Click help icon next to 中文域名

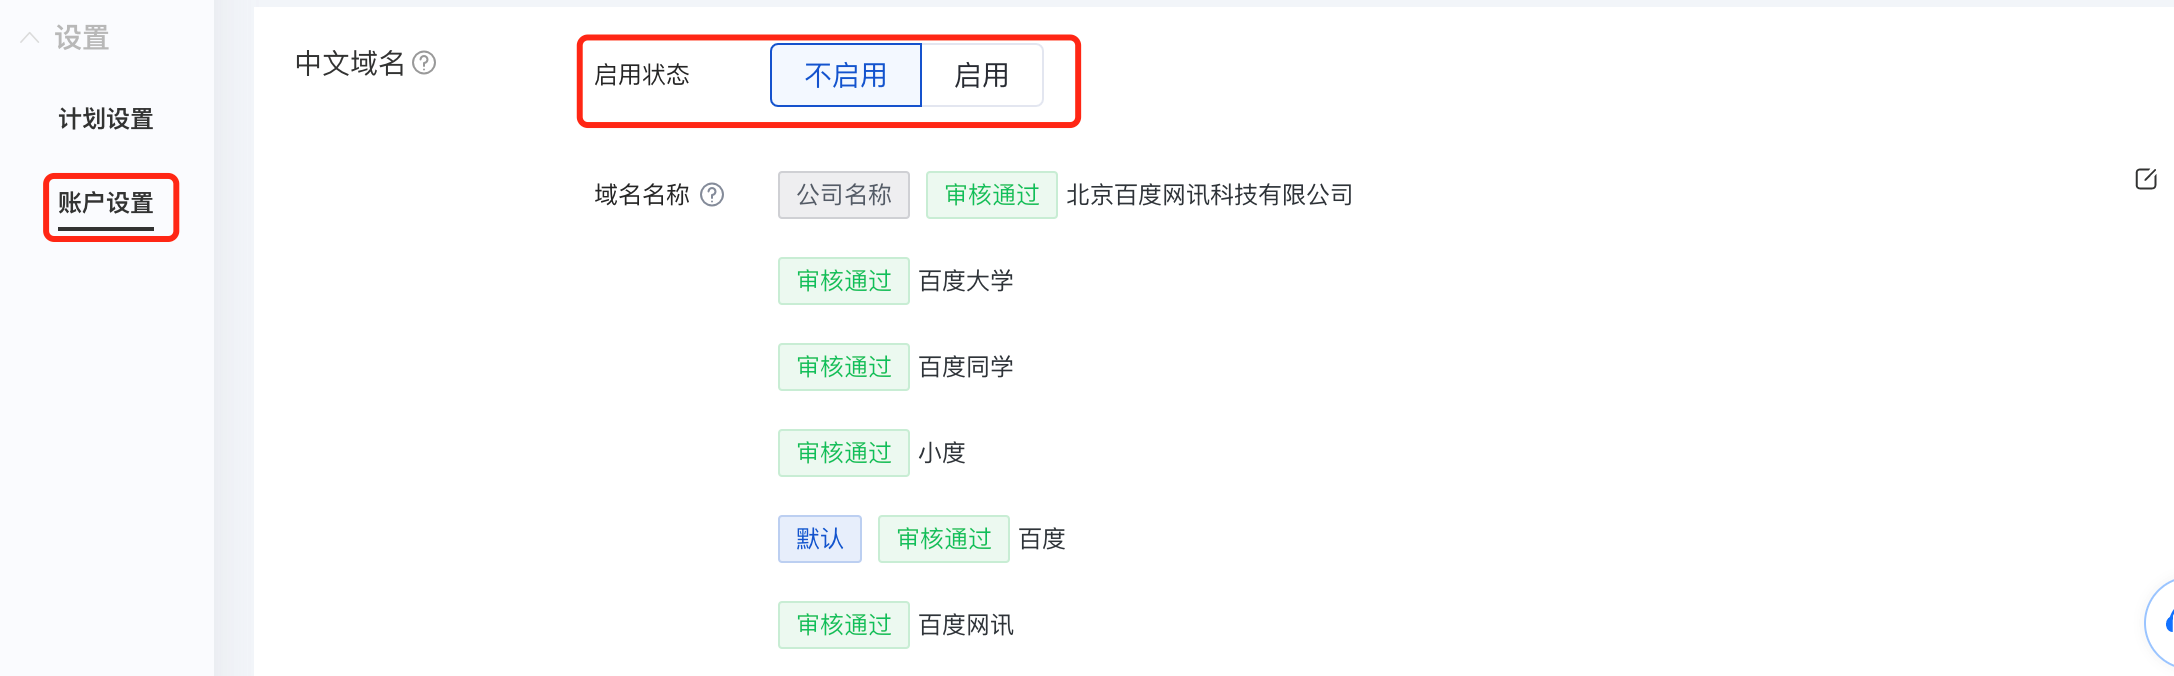click(x=424, y=63)
